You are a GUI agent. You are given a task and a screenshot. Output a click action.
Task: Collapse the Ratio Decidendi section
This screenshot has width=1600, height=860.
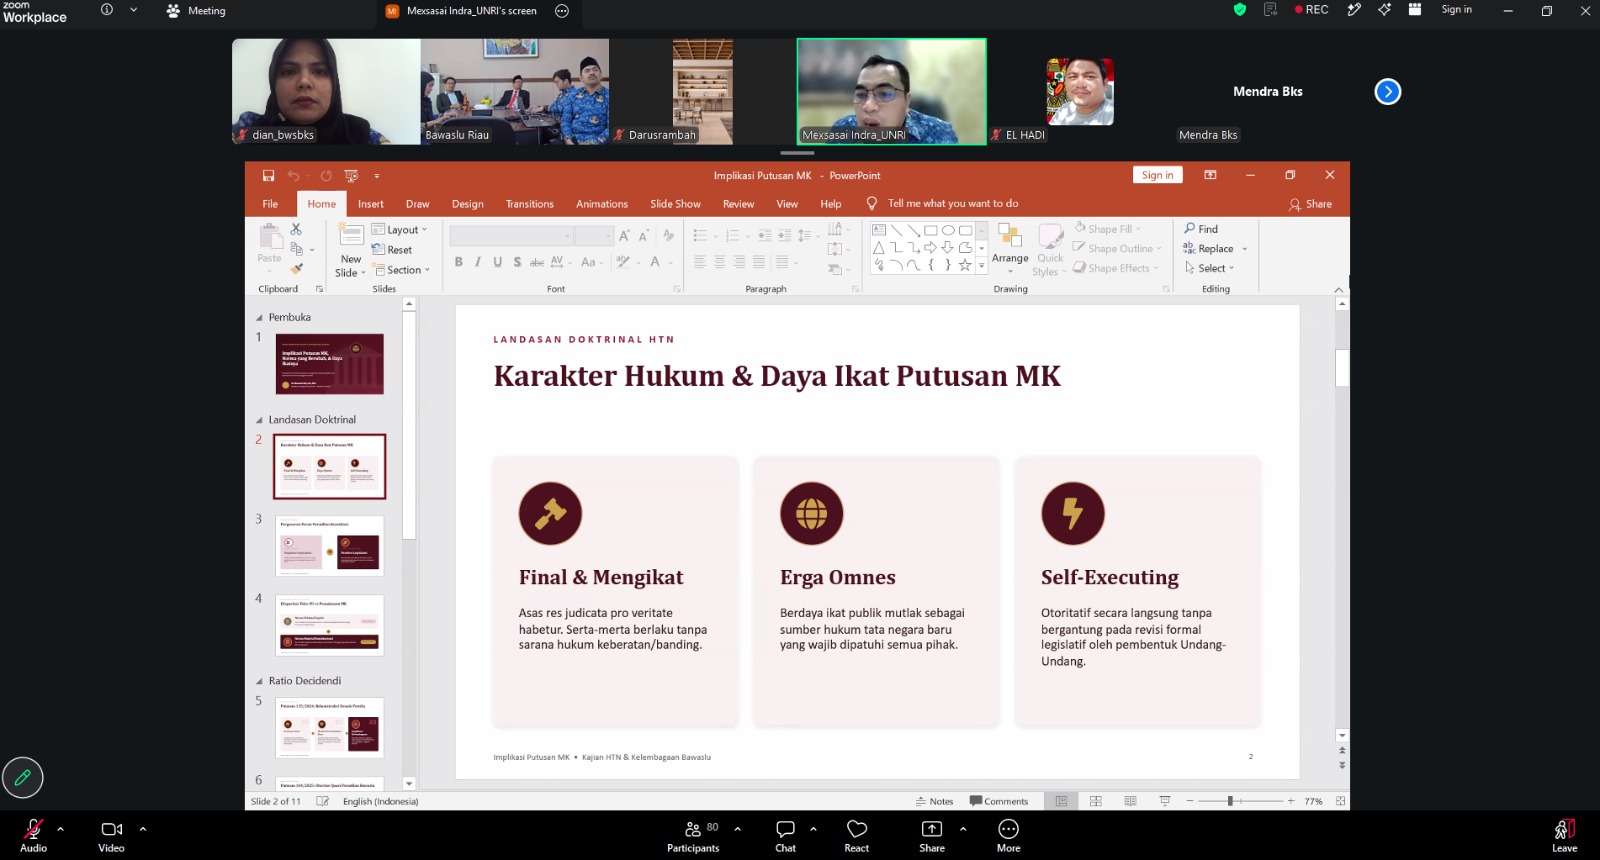260,681
